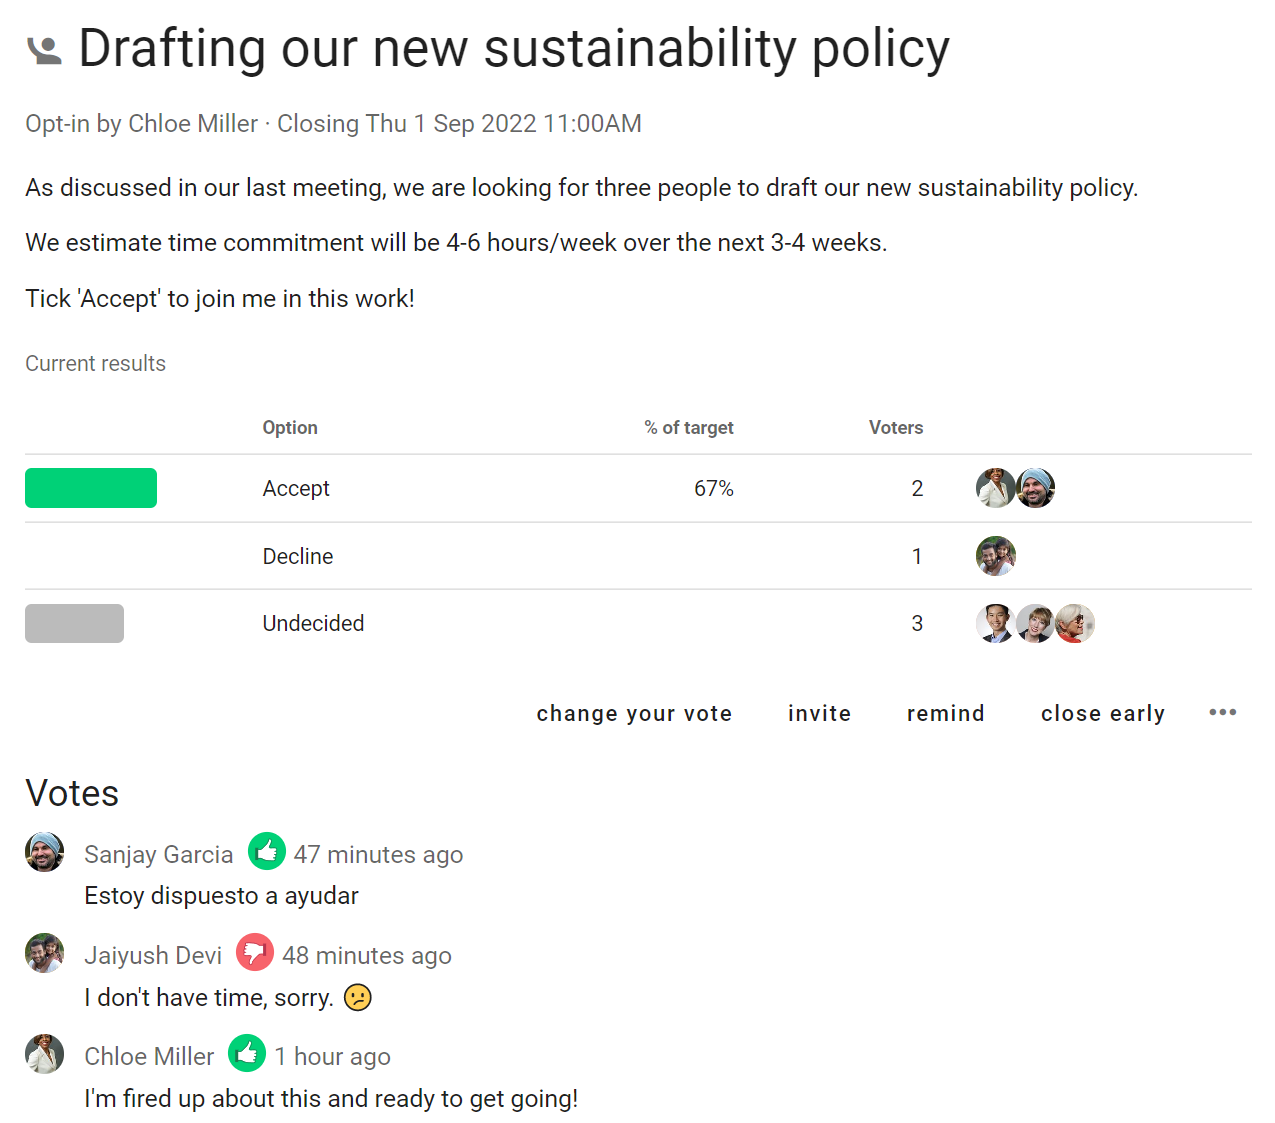Click the first Undecided voter avatar
The image size is (1275, 1123).
coord(995,623)
